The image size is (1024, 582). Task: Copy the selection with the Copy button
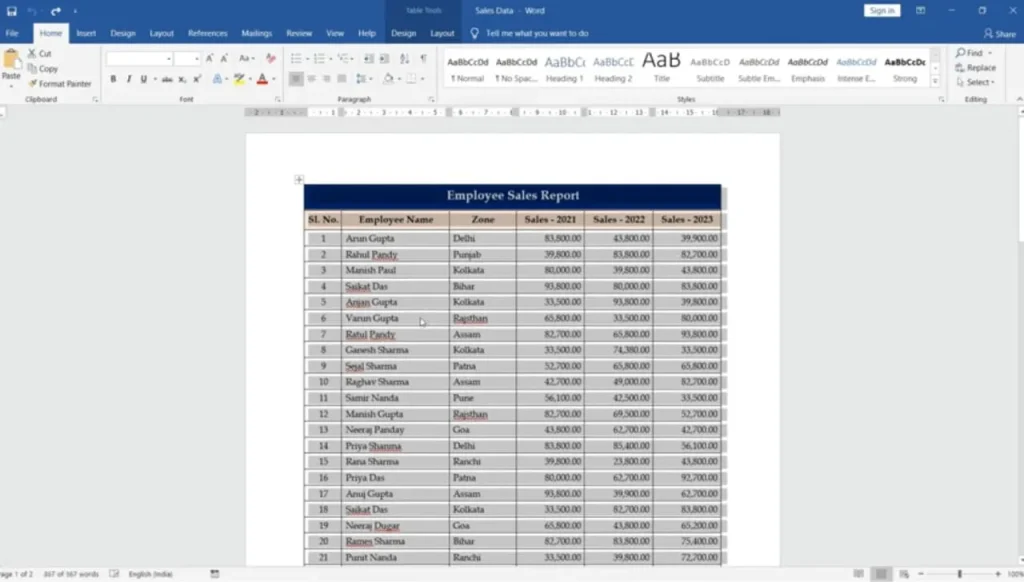point(43,69)
